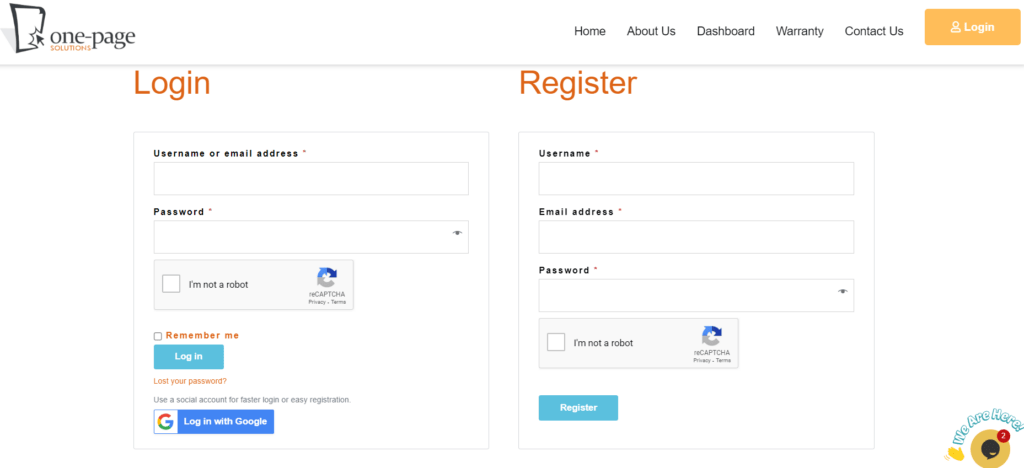
Task: Show password in Login form
Action: point(457,233)
